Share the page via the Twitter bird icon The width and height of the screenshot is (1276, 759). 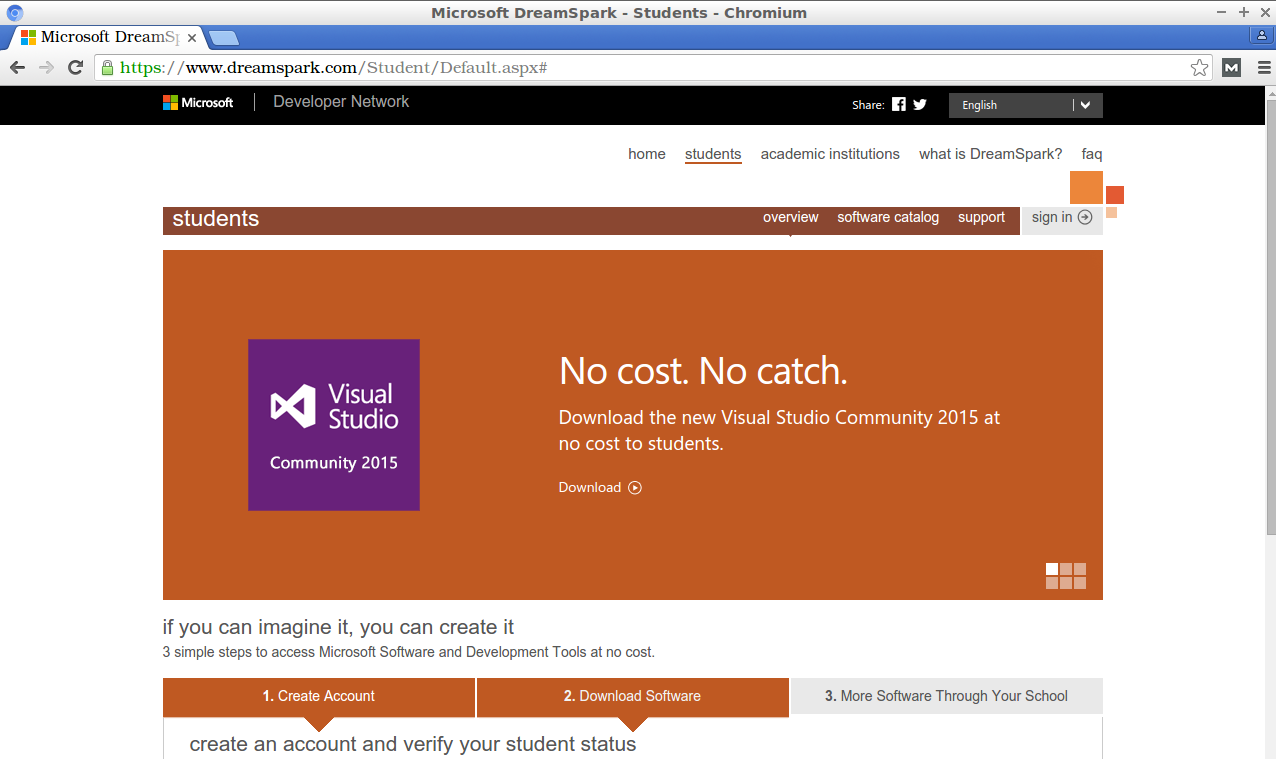click(920, 104)
